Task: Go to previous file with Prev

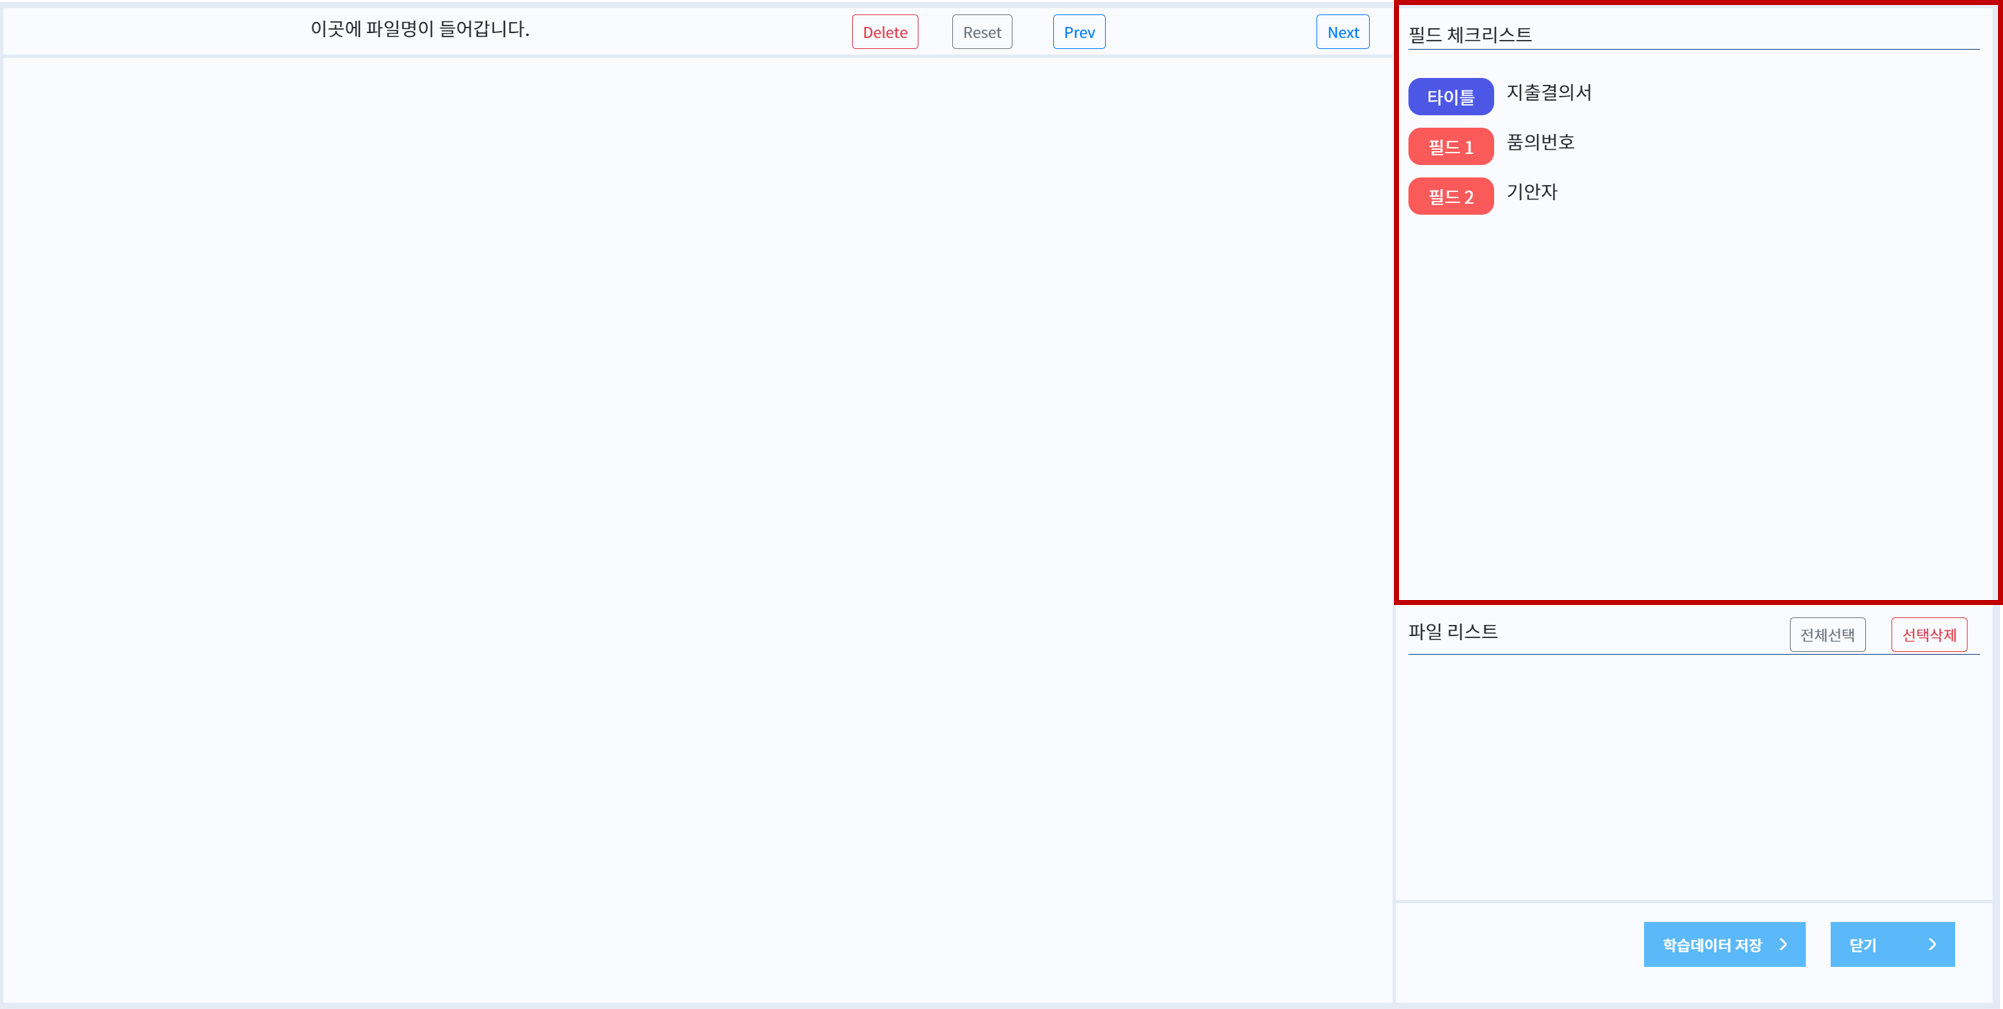Action: pos(1079,32)
